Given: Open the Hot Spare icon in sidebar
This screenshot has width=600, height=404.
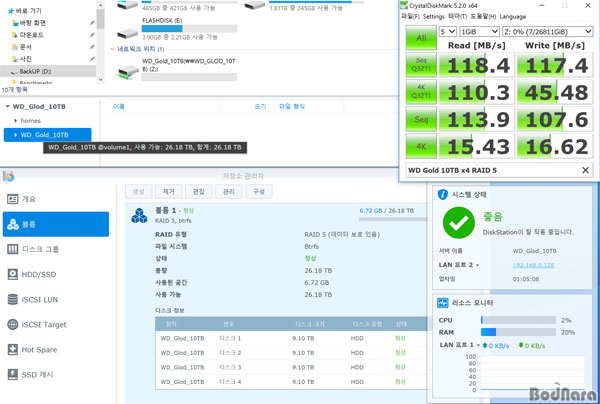Looking at the screenshot, I should pyautogui.click(x=13, y=349).
